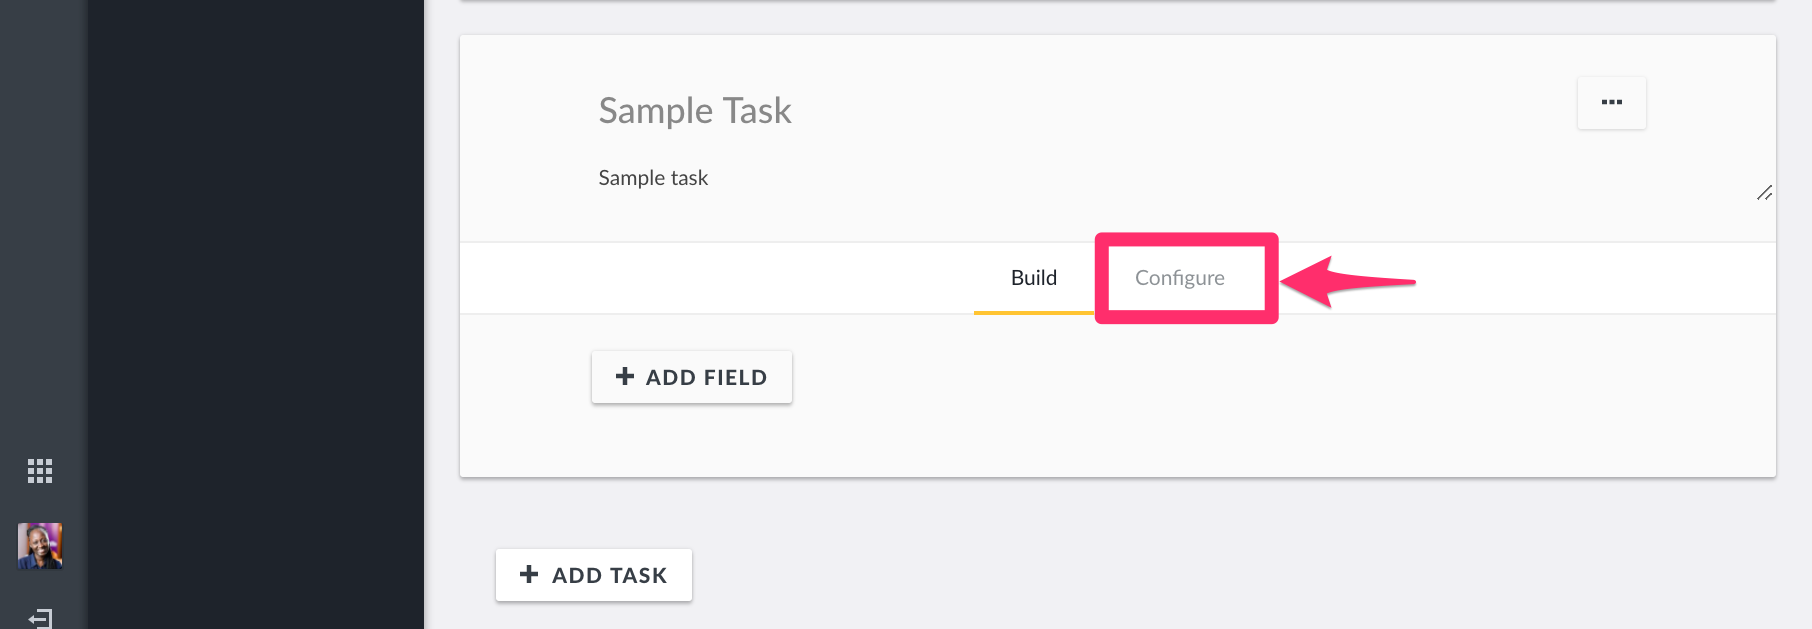This screenshot has width=1812, height=629.
Task: Click the plus icon on Add Task
Action: point(529,574)
